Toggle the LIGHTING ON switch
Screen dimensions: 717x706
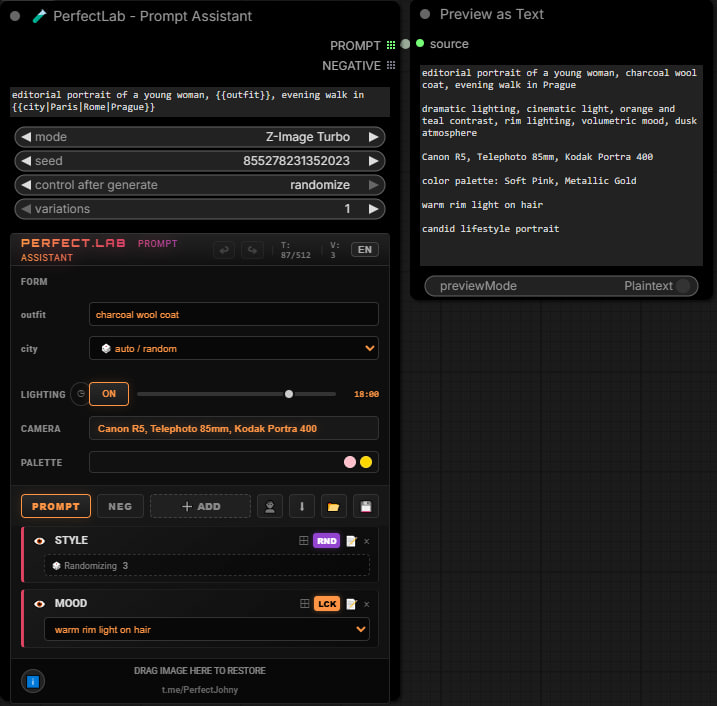109,394
